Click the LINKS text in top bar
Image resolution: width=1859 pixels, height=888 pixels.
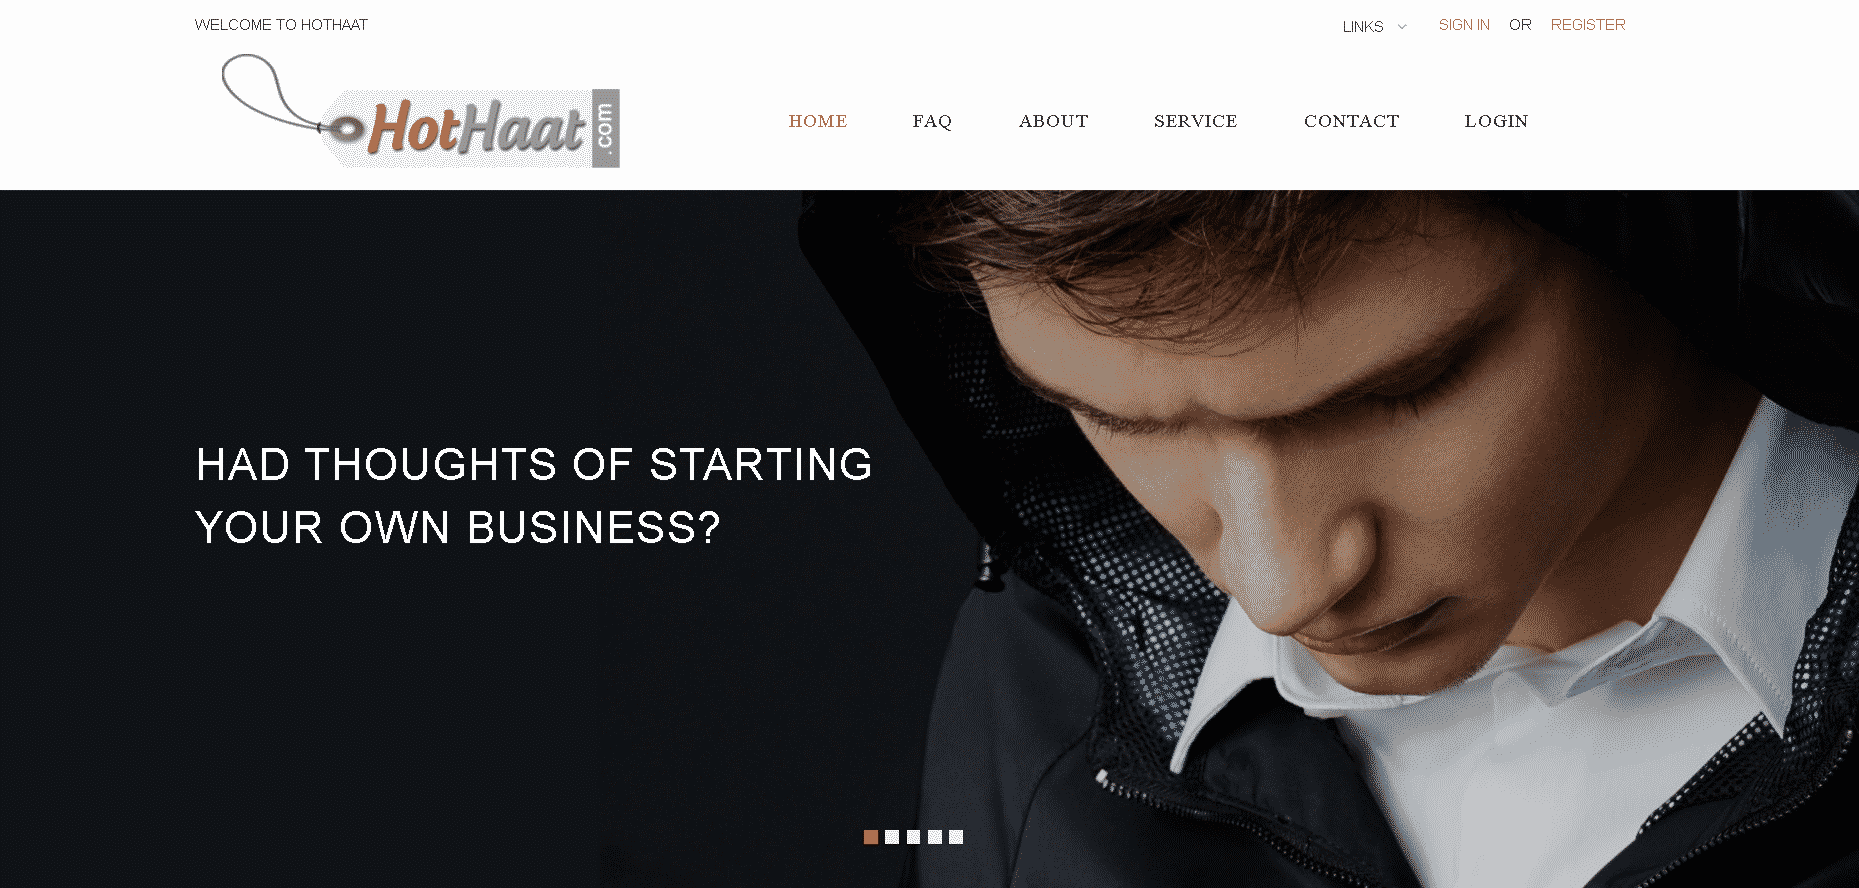click(1363, 26)
